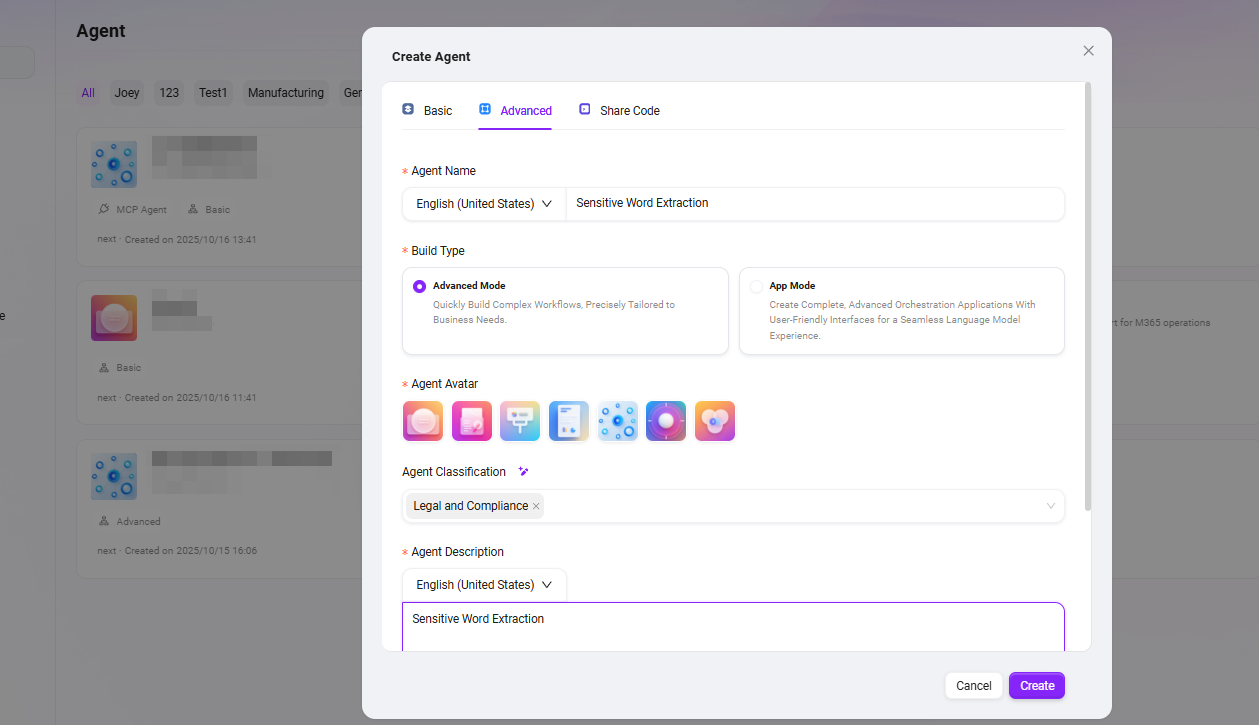The height and width of the screenshot is (725, 1259).
Task: Click the Create button
Action: [1036, 685]
